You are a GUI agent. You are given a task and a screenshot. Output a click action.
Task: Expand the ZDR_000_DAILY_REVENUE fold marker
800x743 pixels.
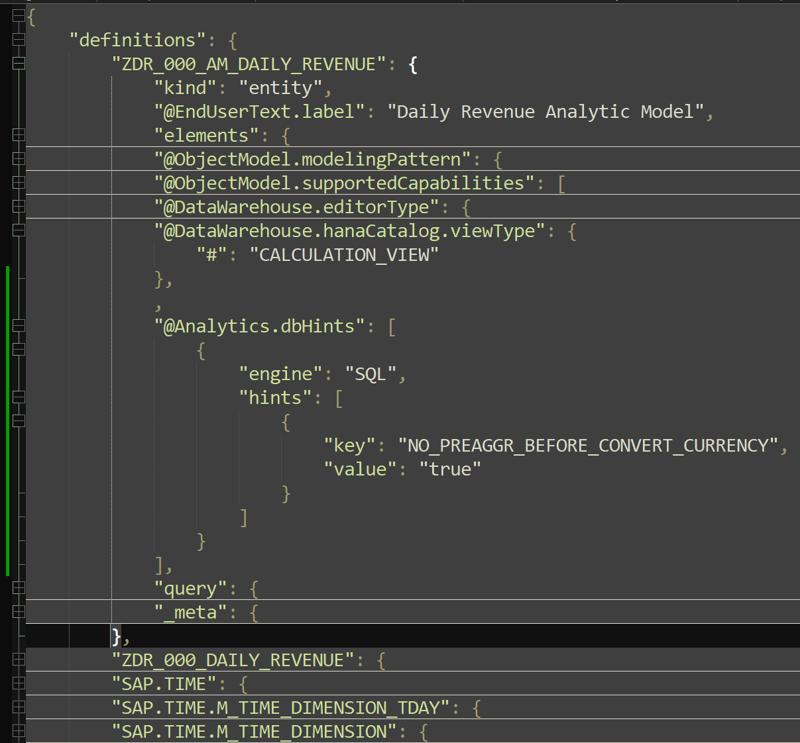click(18, 659)
